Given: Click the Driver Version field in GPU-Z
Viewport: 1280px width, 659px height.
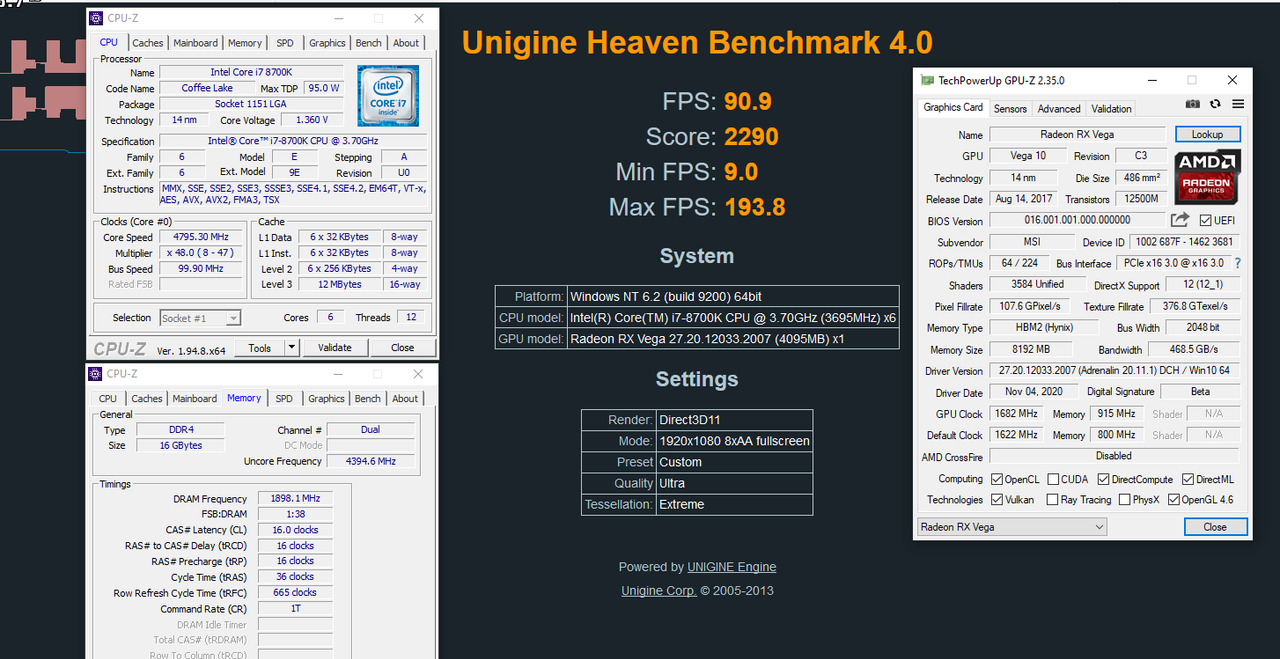Looking at the screenshot, I should coord(1114,371).
